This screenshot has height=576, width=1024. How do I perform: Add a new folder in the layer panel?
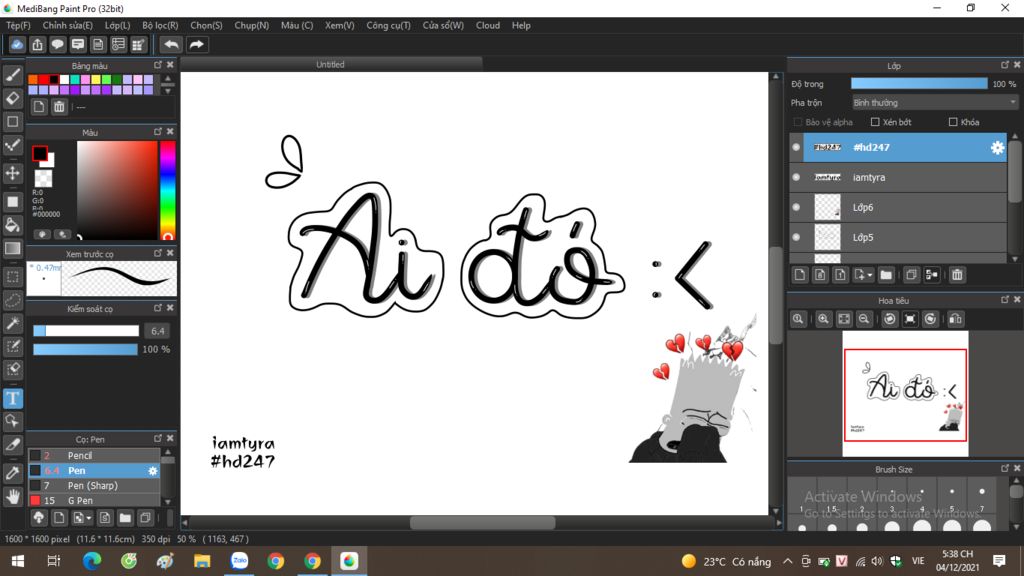[x=886, y=275]
